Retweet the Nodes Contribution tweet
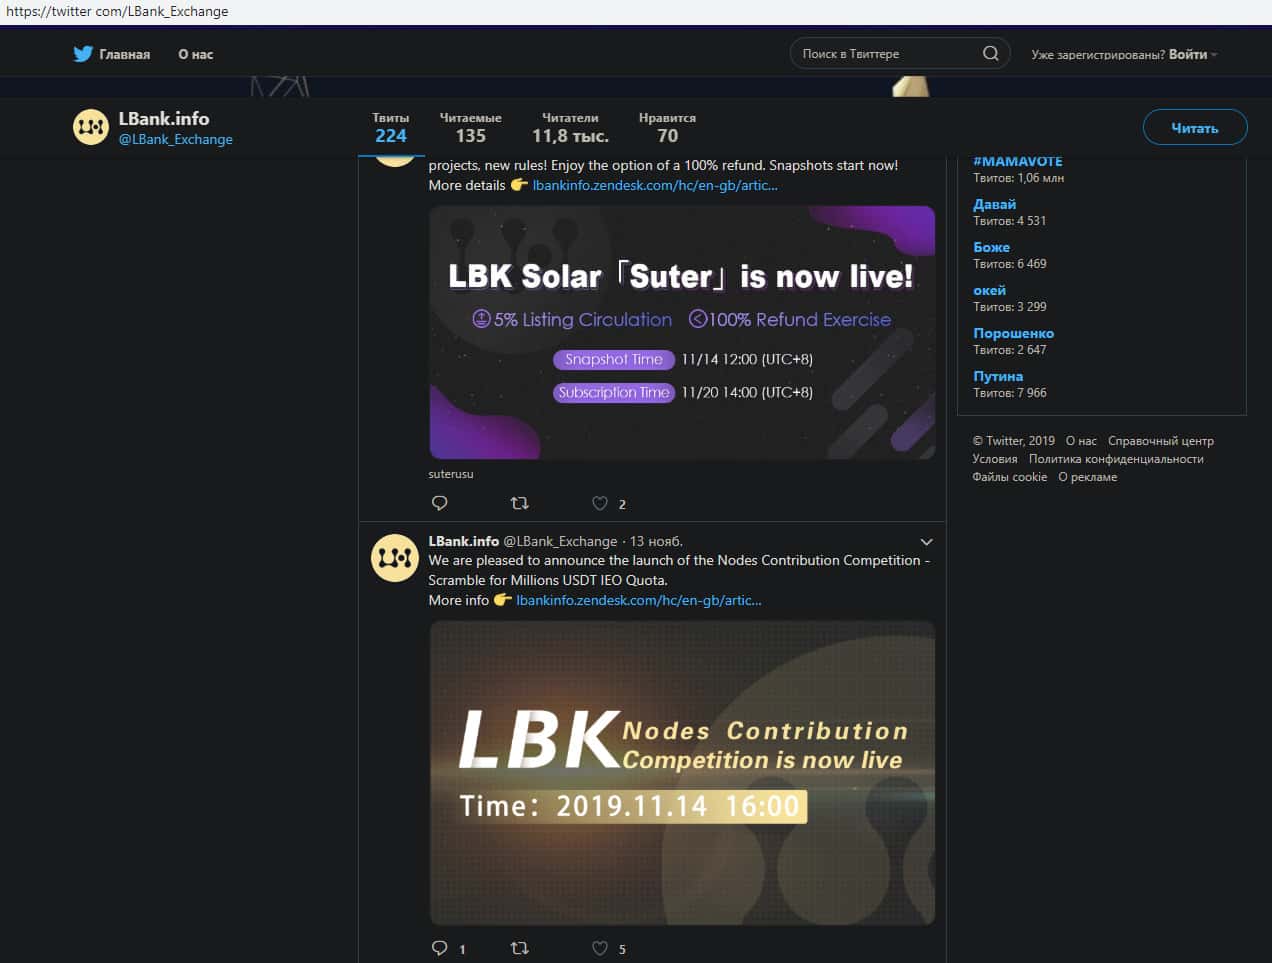The height and width of the screenshot is (963, 1272). [520, 948]
